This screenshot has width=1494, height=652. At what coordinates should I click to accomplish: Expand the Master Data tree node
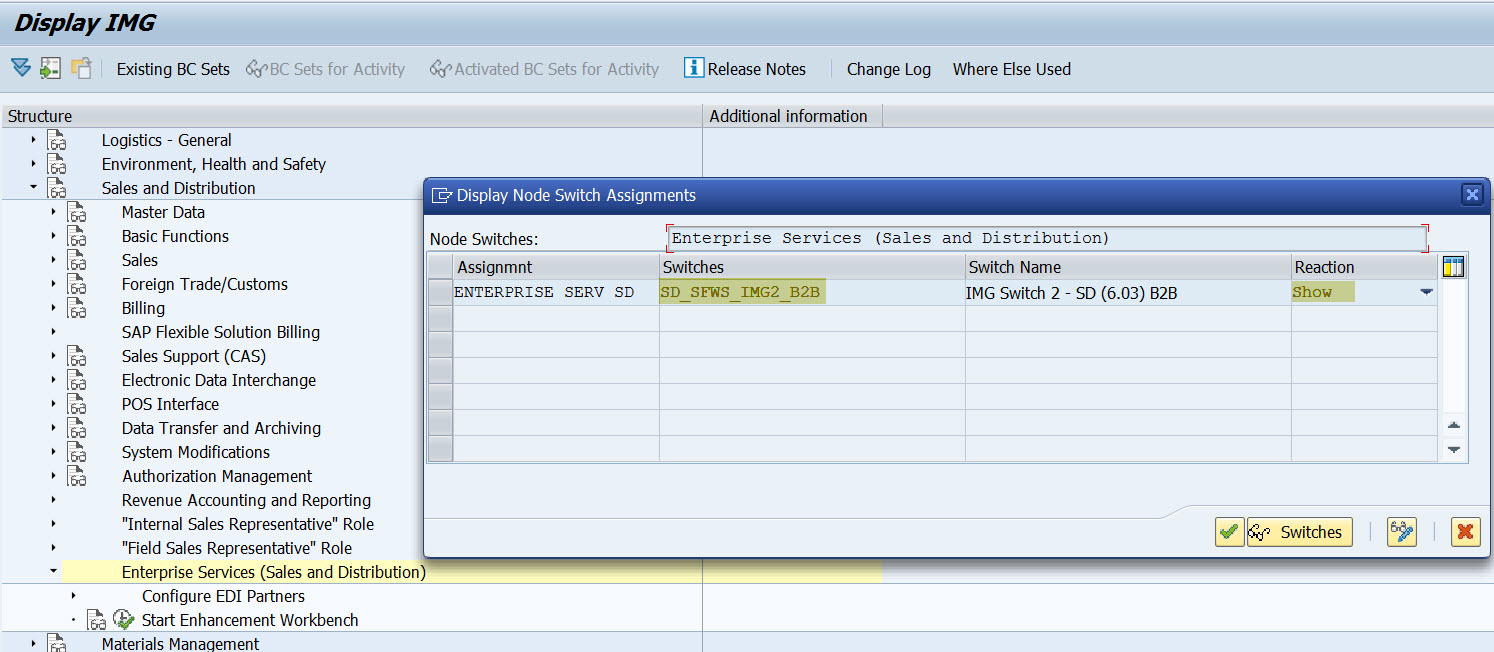pyautogui.click(x=53, y=212)
